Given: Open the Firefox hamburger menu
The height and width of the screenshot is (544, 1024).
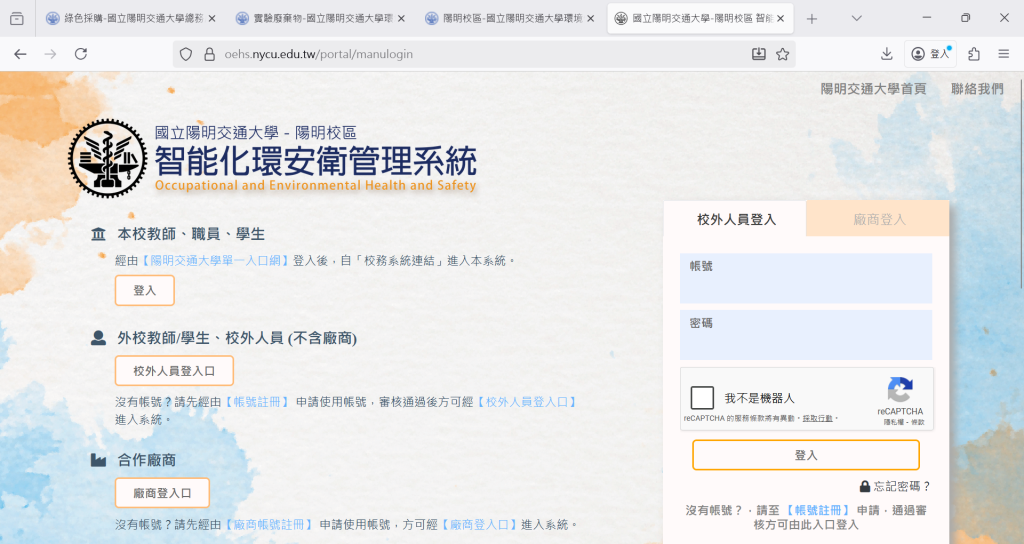Looking at the screenshot, I should pyautogui.click(x=1003, y=54).
